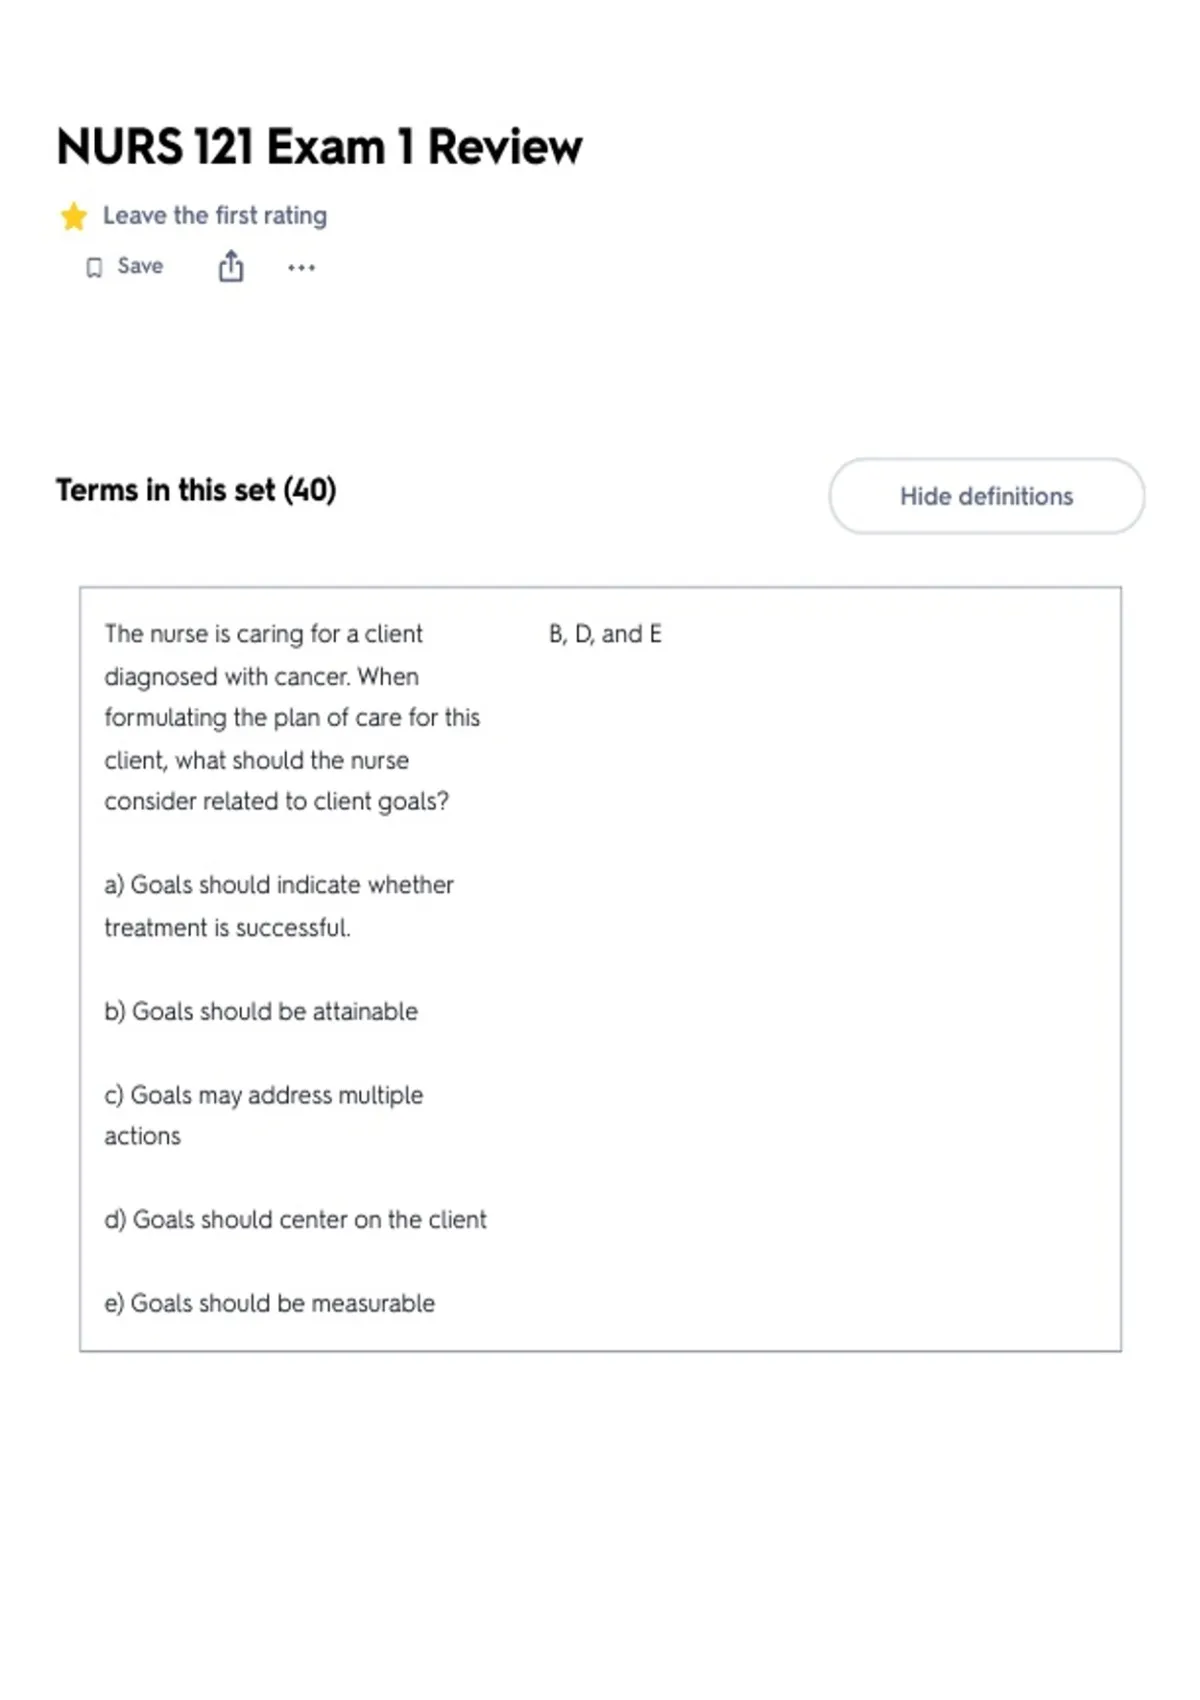Select the answer text B, D, and E
The width and height of the screenshot is (1200, 1700).
click(605, 634)
